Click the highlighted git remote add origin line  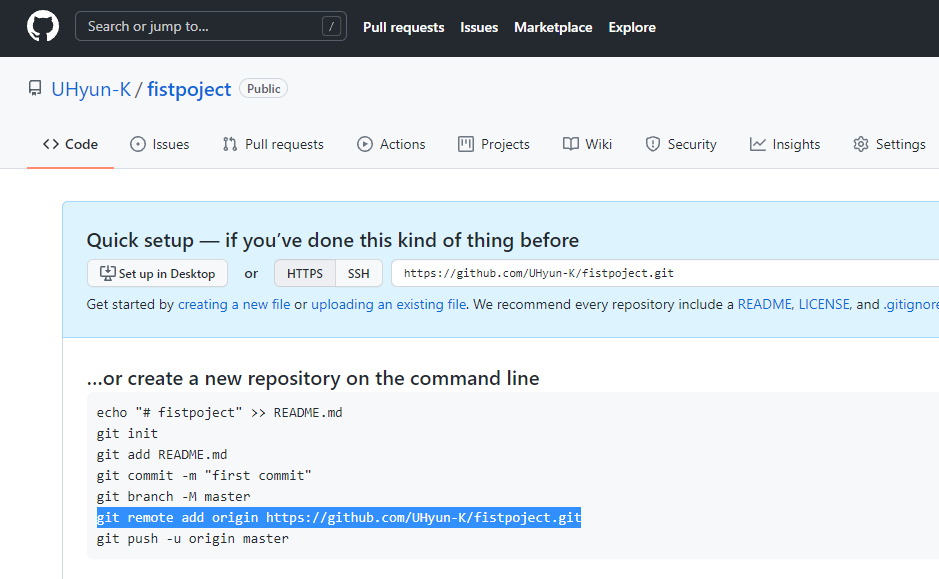[x=339, y=517]
